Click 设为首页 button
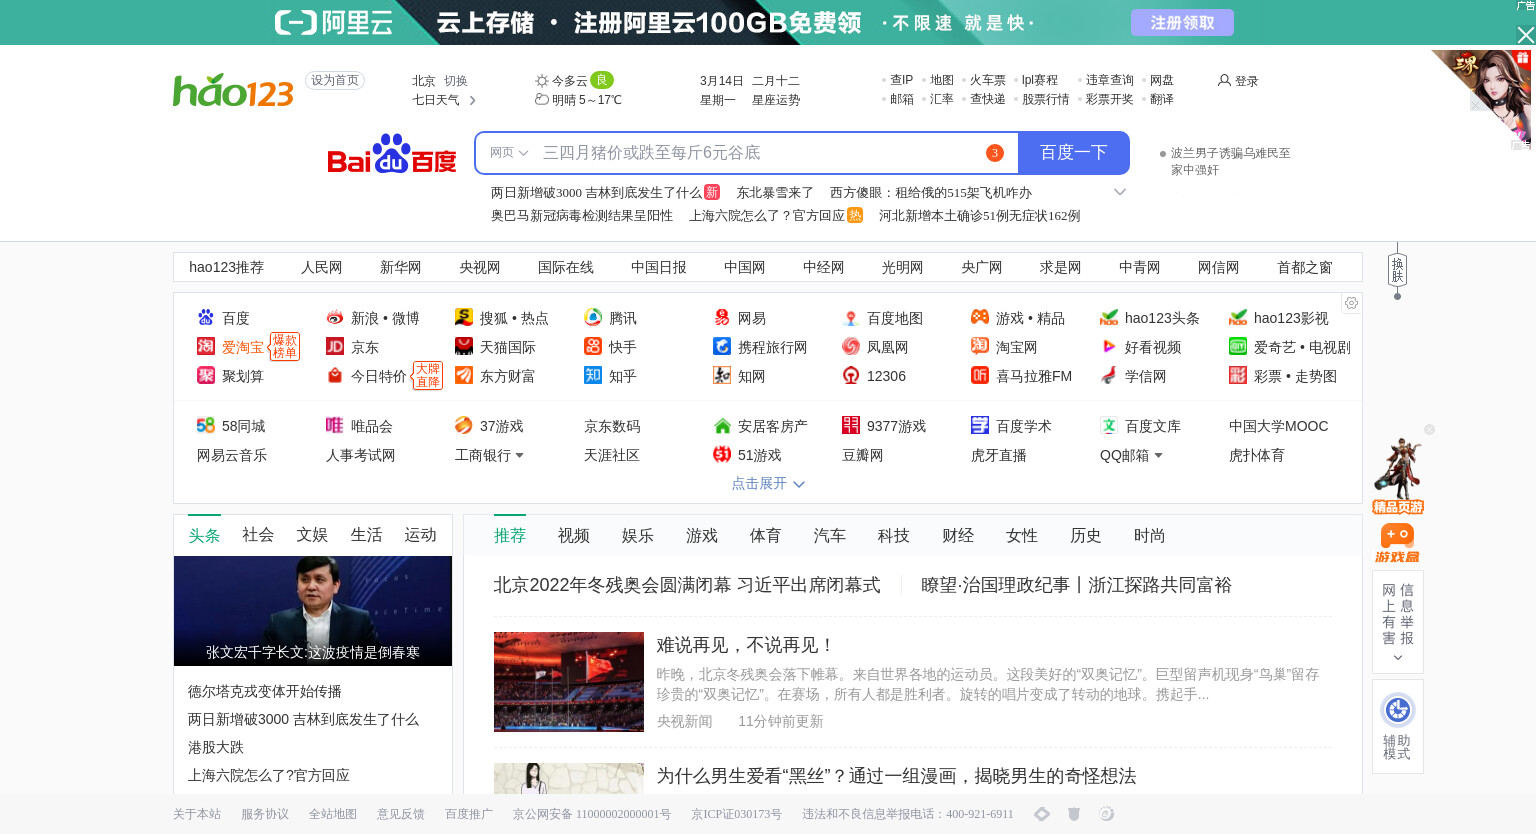Screen dimensions: 1536x834 pos(335,80)
